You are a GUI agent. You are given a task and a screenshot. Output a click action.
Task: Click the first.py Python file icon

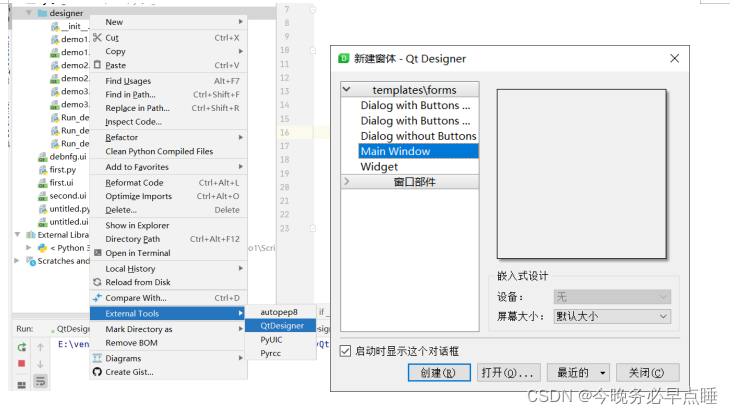43,170
